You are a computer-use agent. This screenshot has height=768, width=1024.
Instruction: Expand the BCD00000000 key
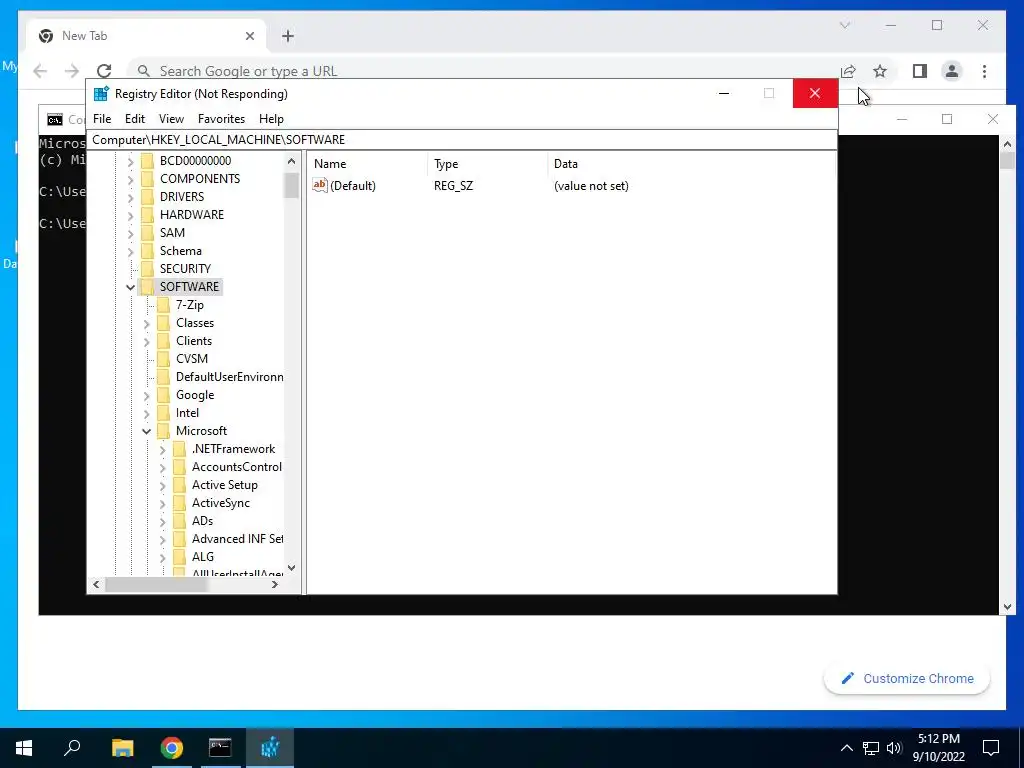tap(131, 161)
